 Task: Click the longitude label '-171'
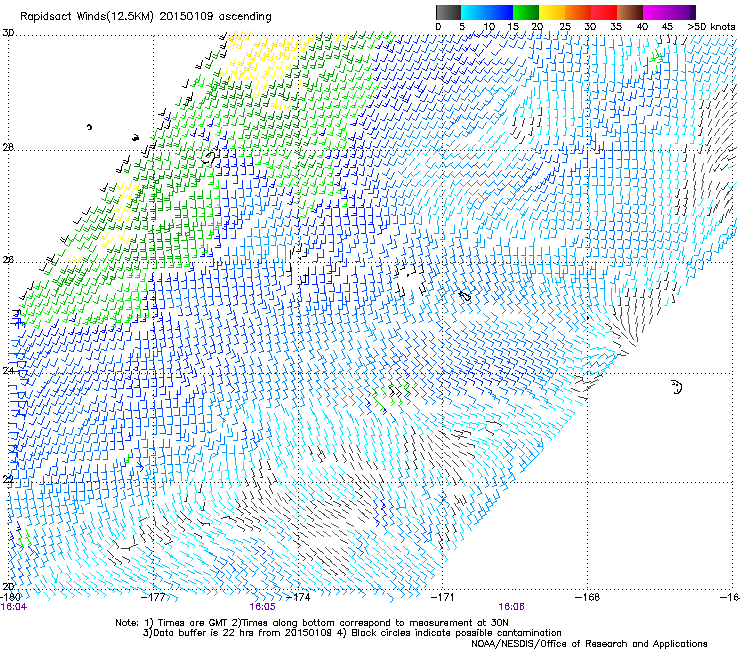tap(443, 597)
